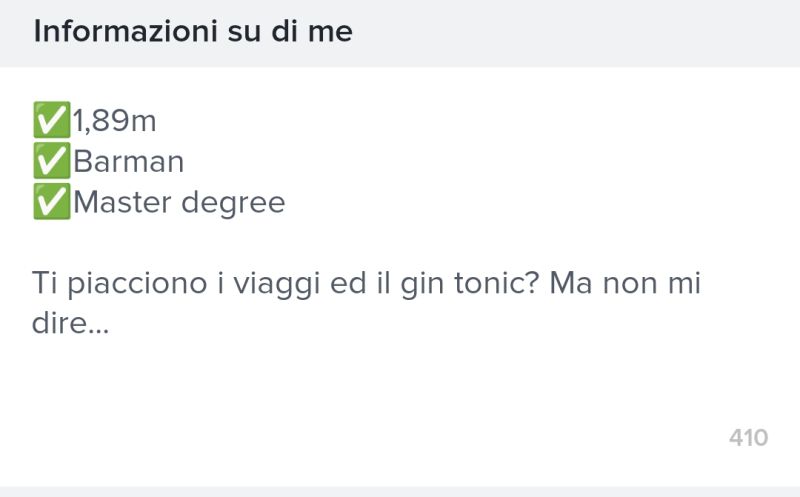Image resolution: width=800 pixels, height=497 pixels.
Task: Click the green checkmark before 1,89m
Action: pyautogui.click(x=52, y=122)
